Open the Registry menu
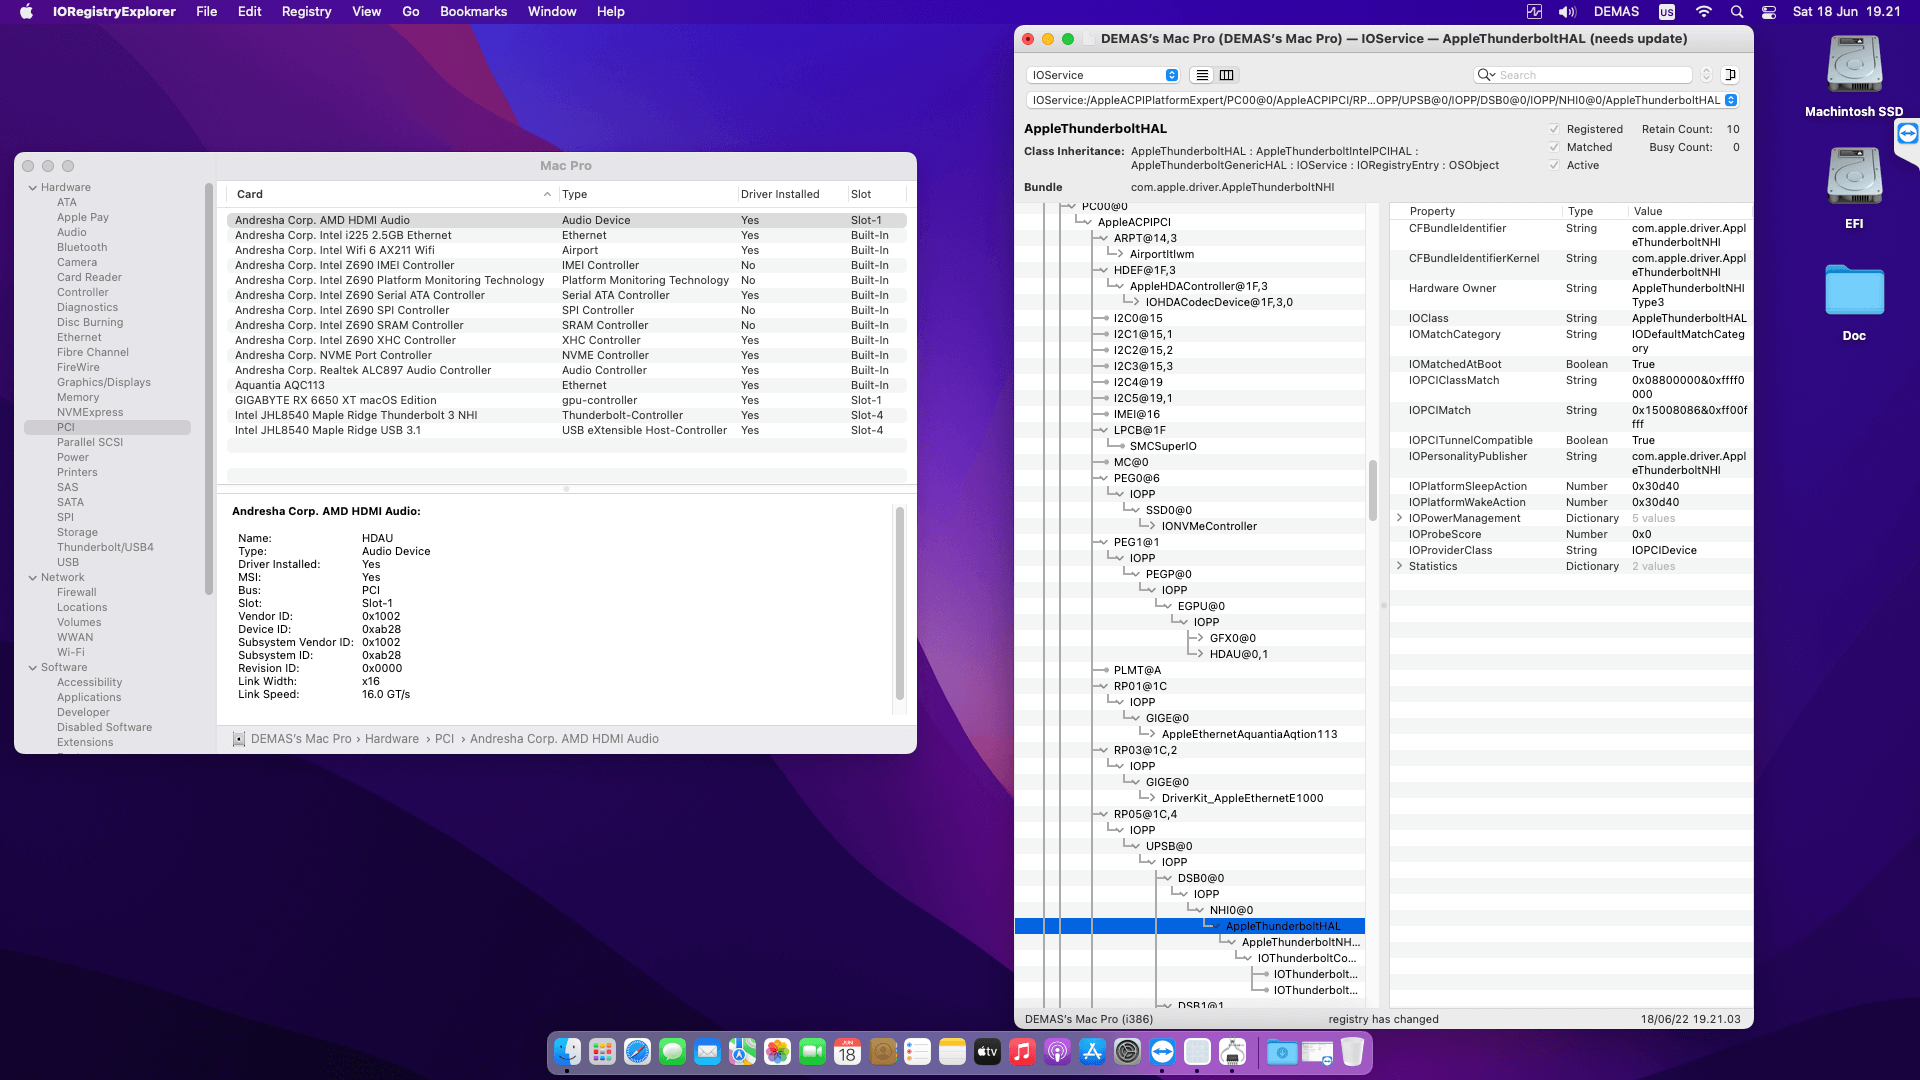1920x1080 pixels. pos(306,12)
